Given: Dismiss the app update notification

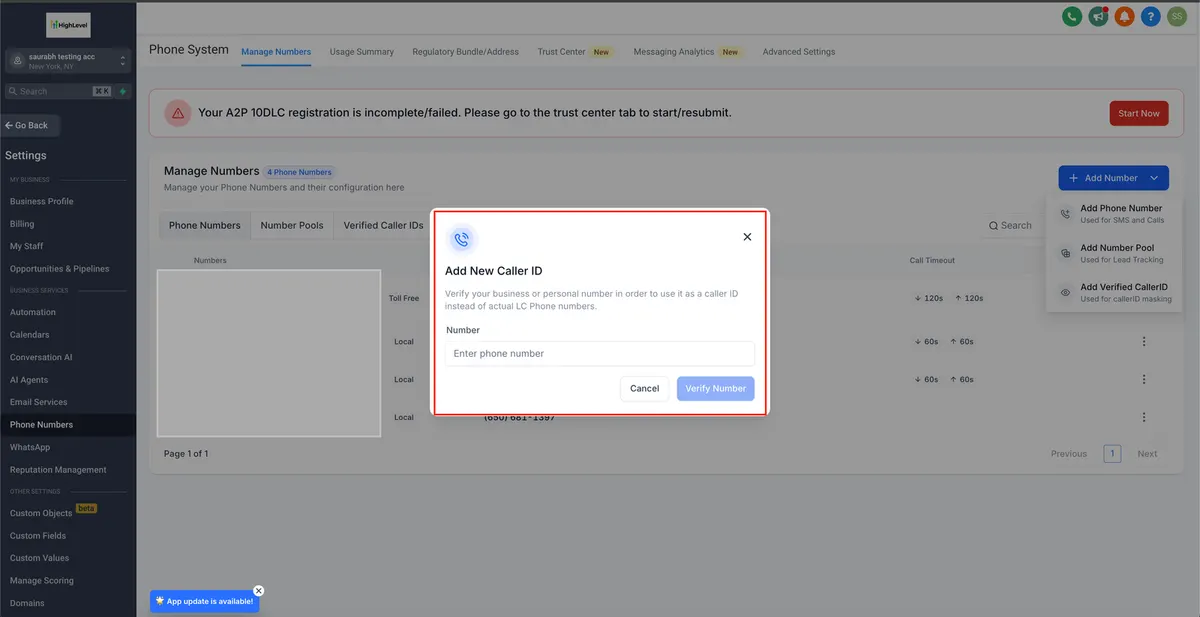Looking at the screenshot, I should click(258, 590).
